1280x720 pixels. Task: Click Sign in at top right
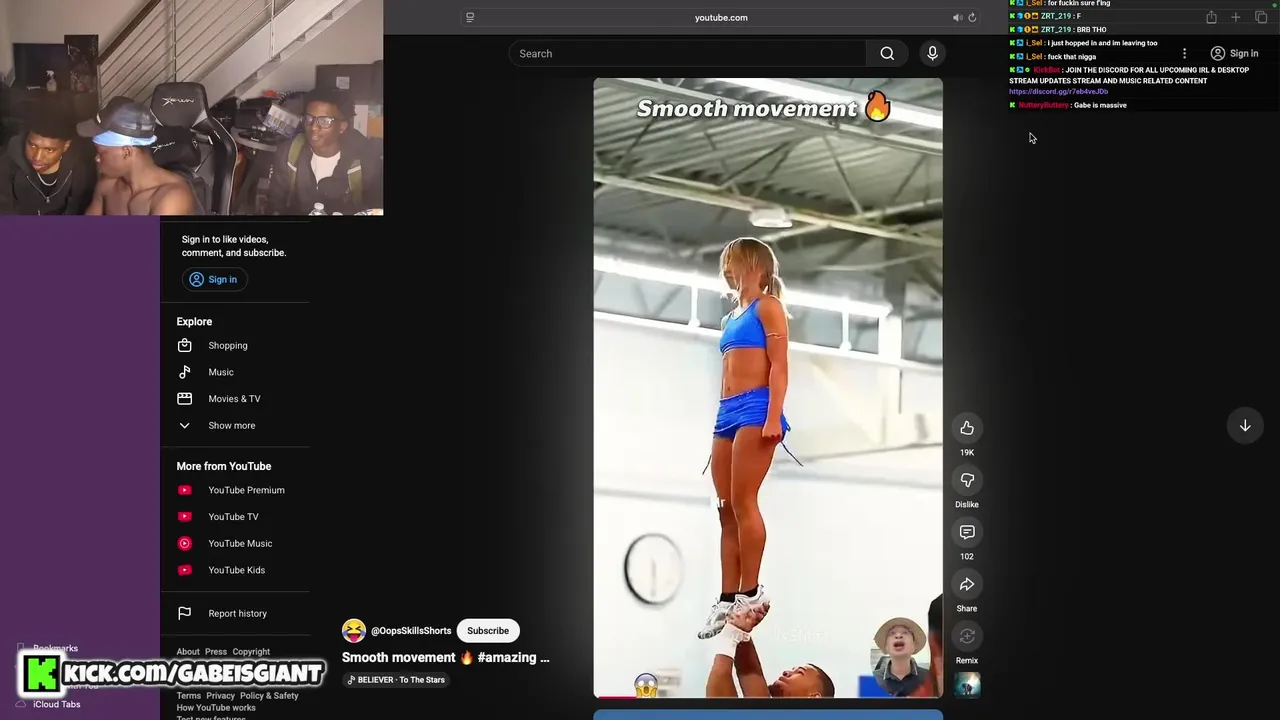1235,54
